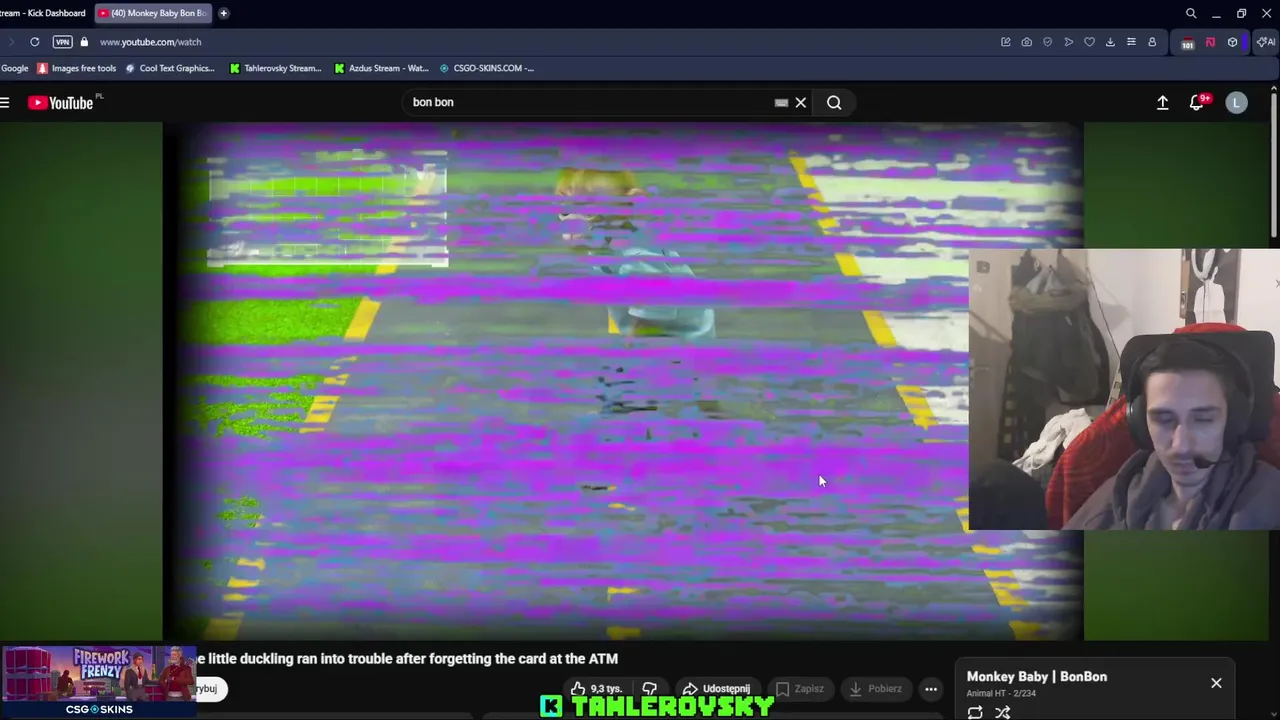Open the browser profile icon
1280x720 pixels.
pos(1152,42)
